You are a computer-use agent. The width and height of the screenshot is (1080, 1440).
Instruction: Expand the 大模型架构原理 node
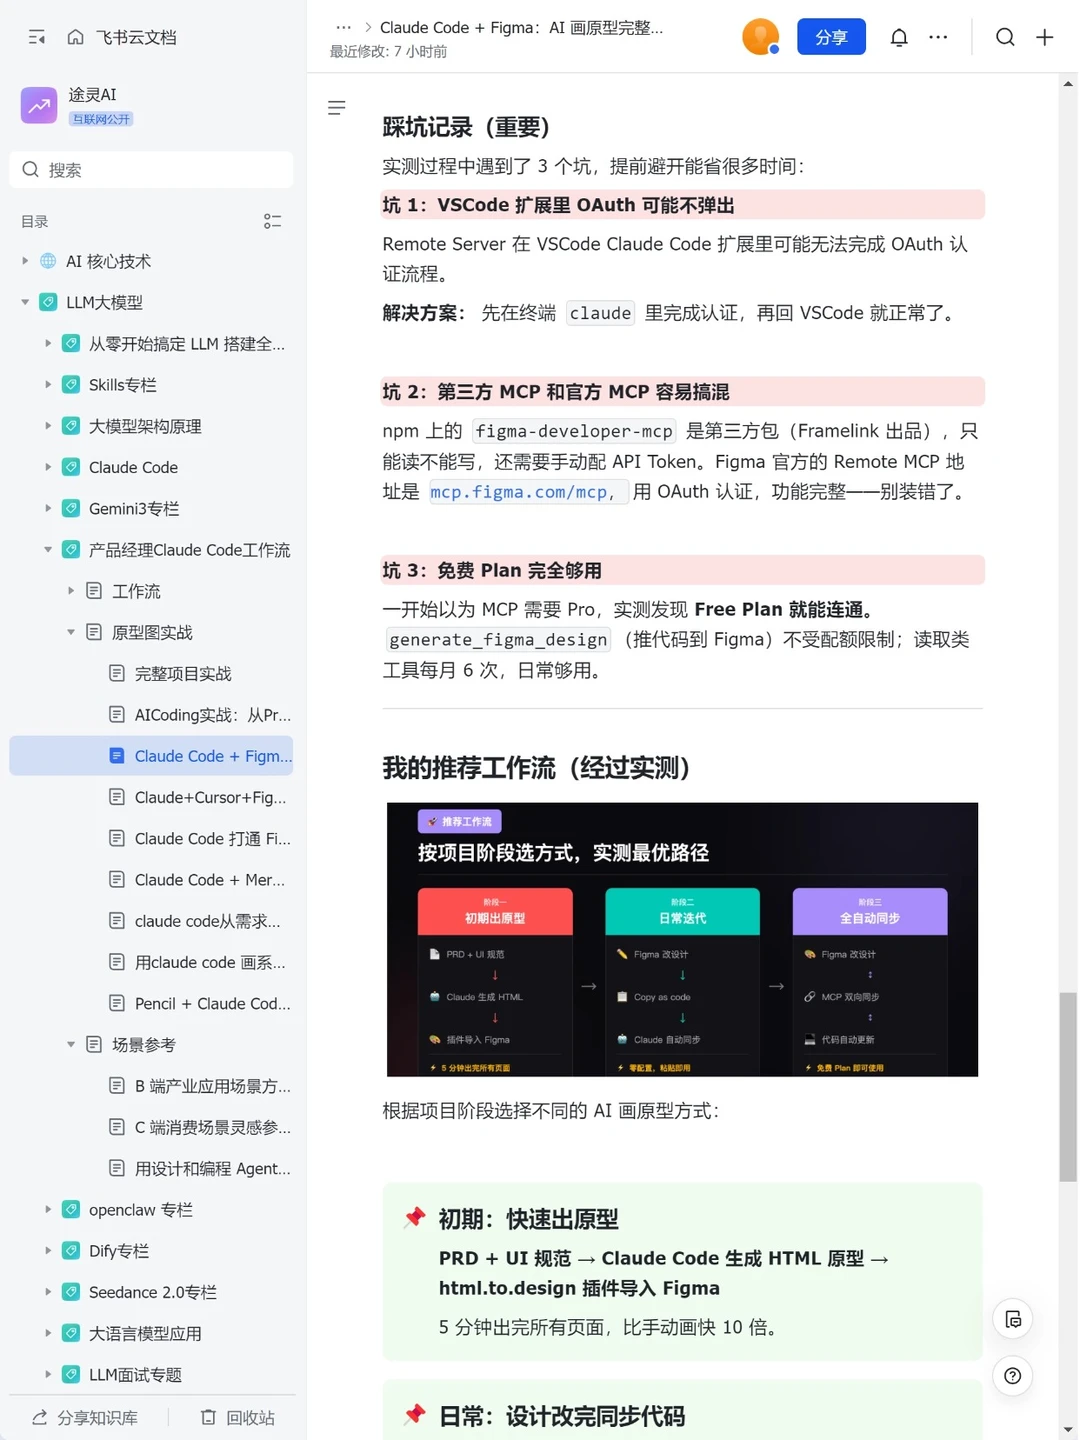[x=47, y=426]
